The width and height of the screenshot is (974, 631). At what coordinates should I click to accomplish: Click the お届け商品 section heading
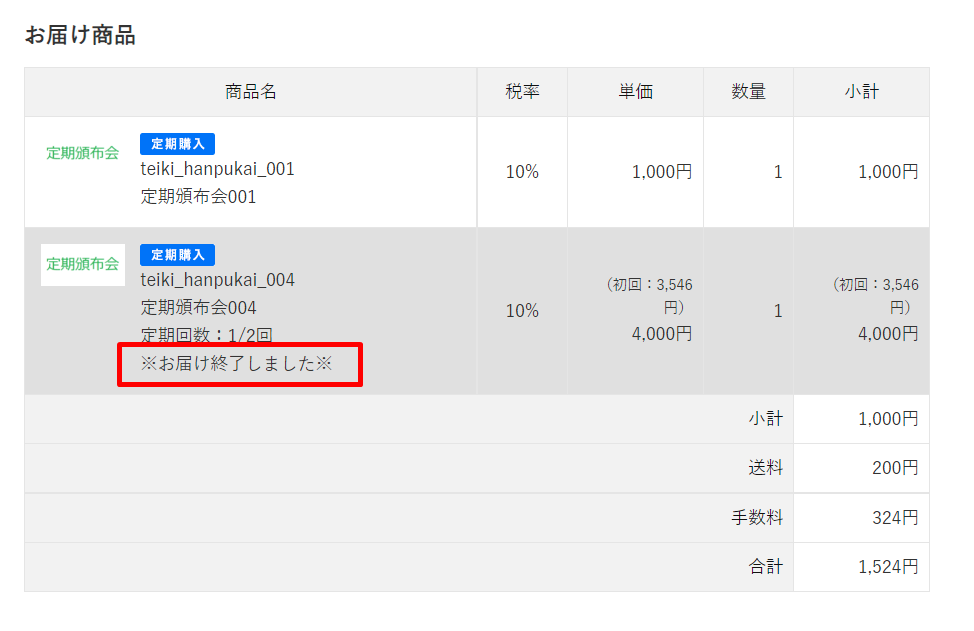pos(80,36)
